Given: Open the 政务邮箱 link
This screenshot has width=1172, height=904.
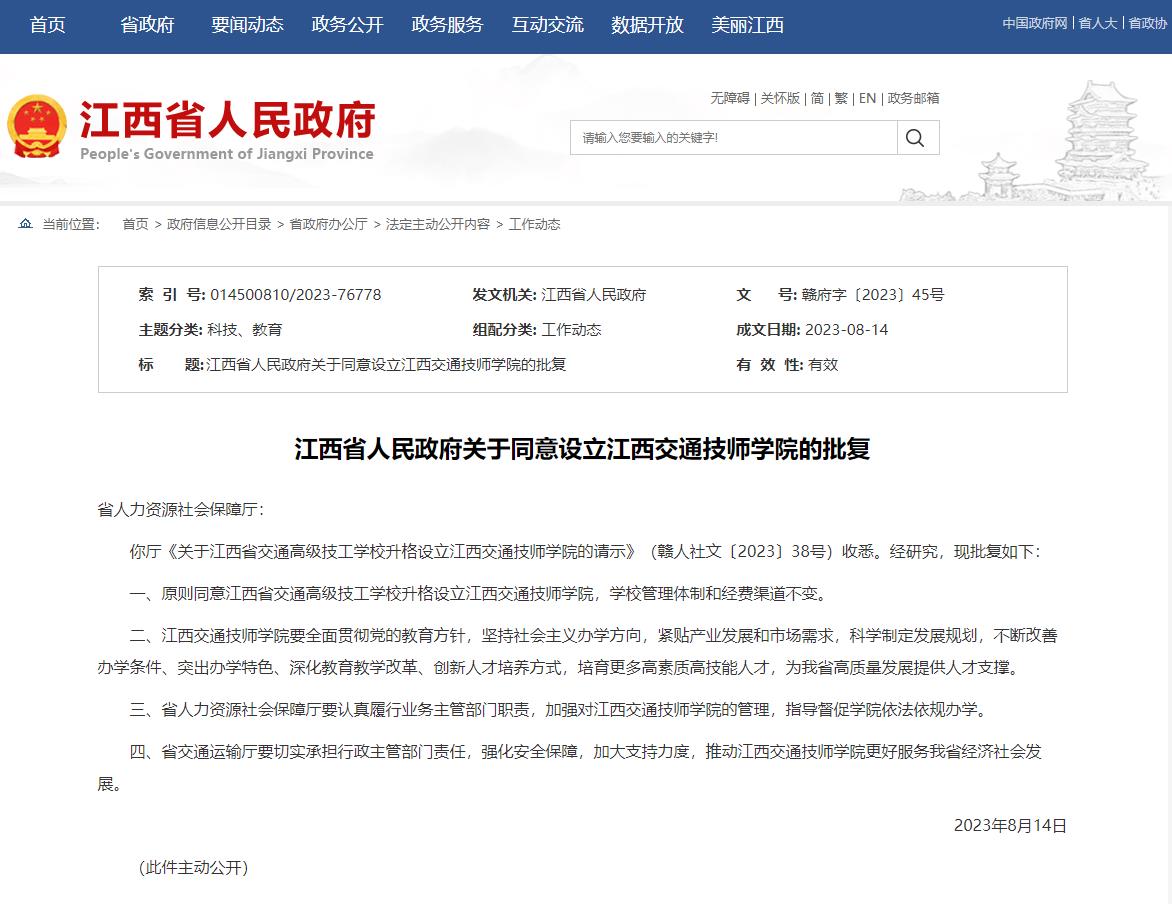Looking at the screenshot, I should [x=913, y=98].
